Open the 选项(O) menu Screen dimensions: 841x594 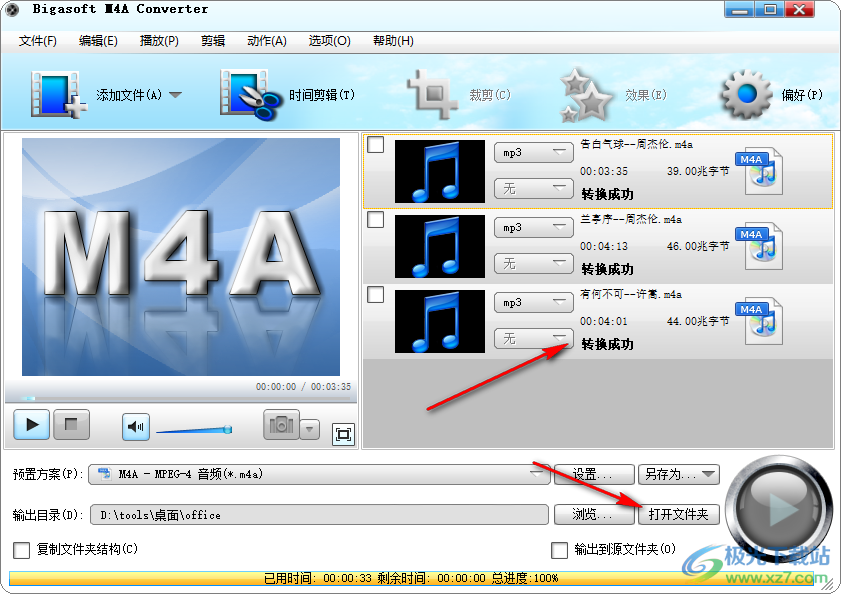click(329, 41)
